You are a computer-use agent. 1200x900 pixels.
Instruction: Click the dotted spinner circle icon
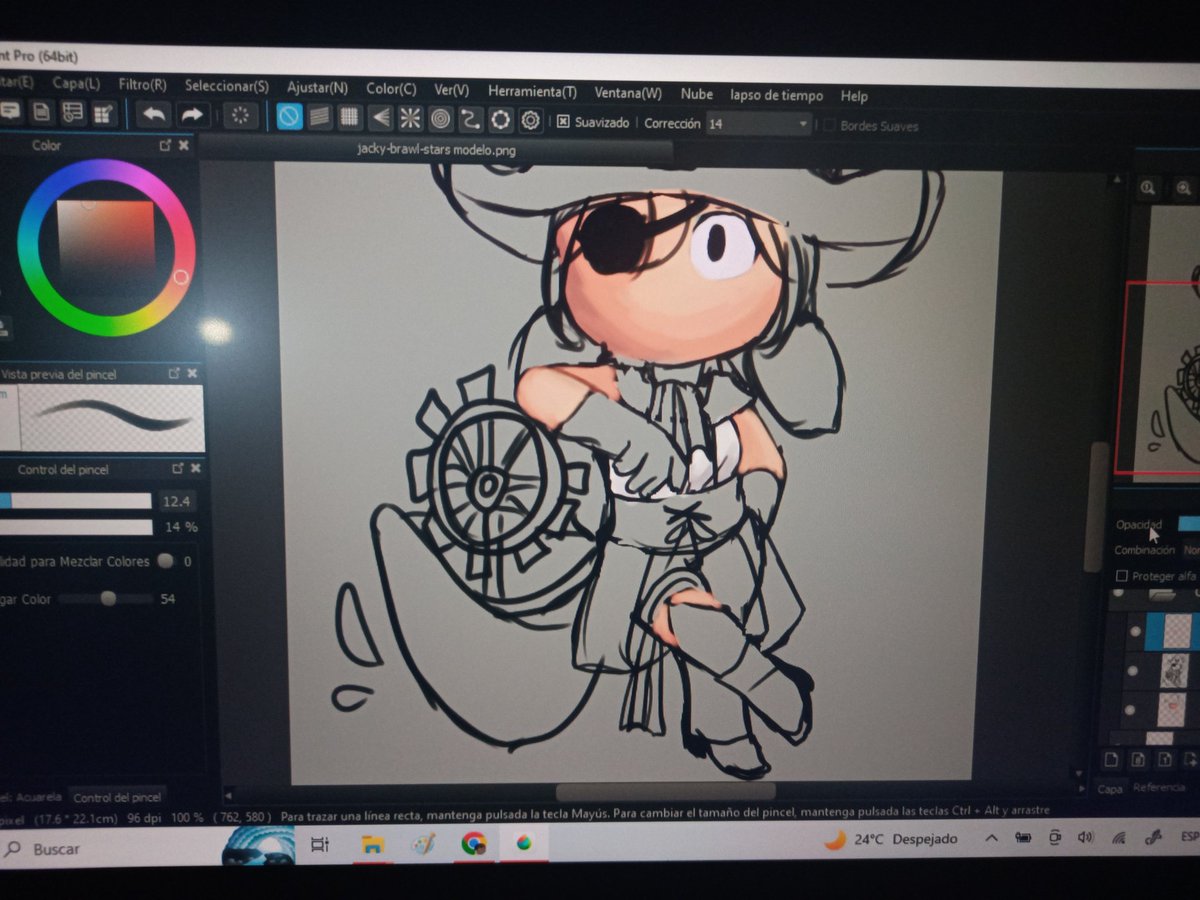[240, 116]
